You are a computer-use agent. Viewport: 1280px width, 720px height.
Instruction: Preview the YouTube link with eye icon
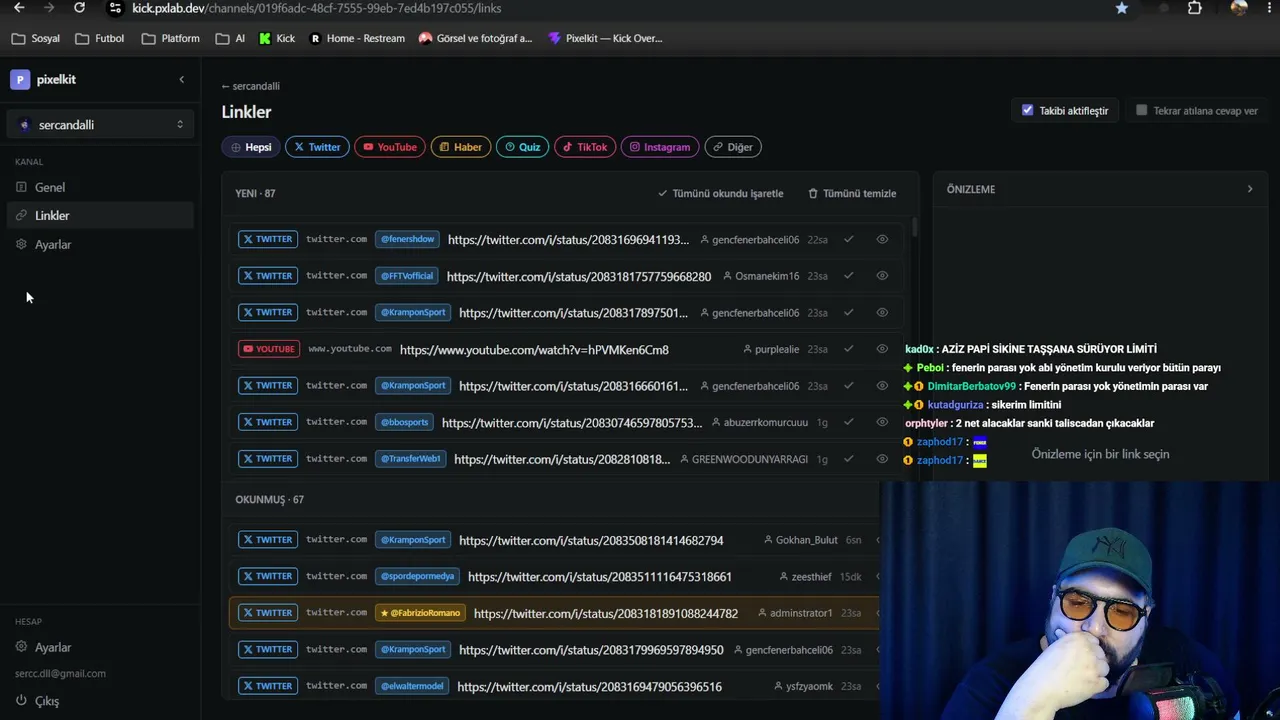(x=882, y=349)
